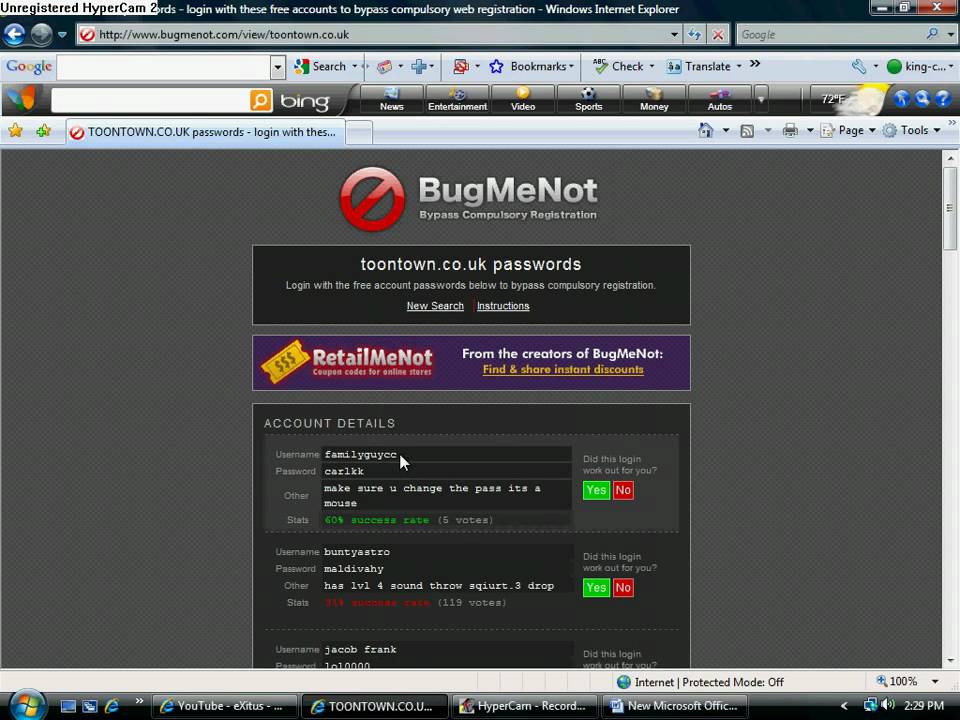This screenshot has height=720, width=960.
Task: Click the page vertical scrollbar thumb
Action: [950, 208]
